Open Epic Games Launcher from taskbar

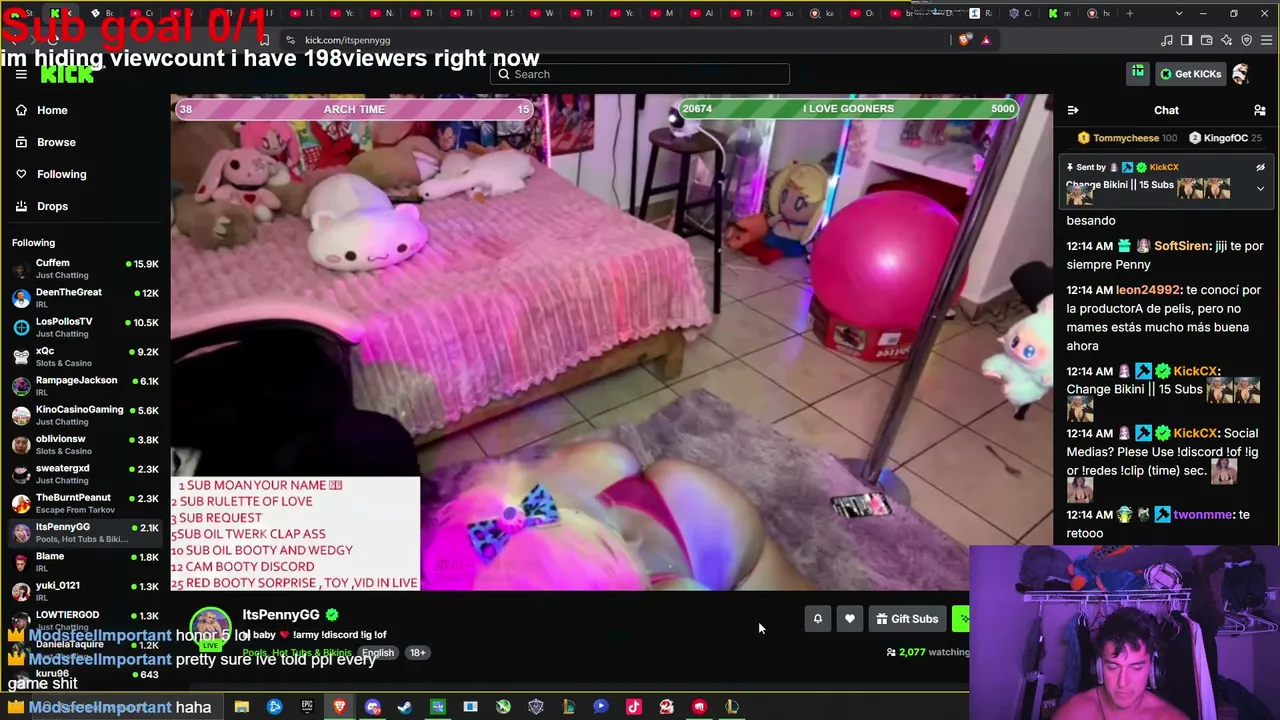pos(307,707)
